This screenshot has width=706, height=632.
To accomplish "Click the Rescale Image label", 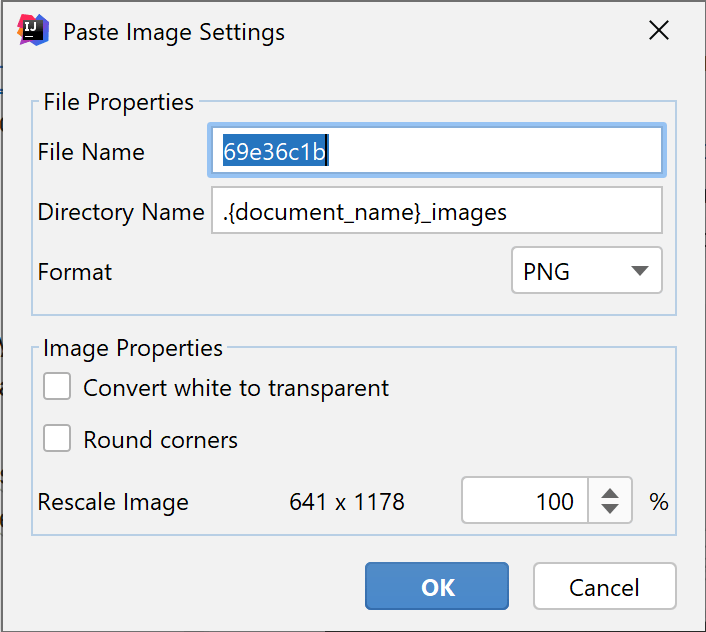I will coord(113,502).
